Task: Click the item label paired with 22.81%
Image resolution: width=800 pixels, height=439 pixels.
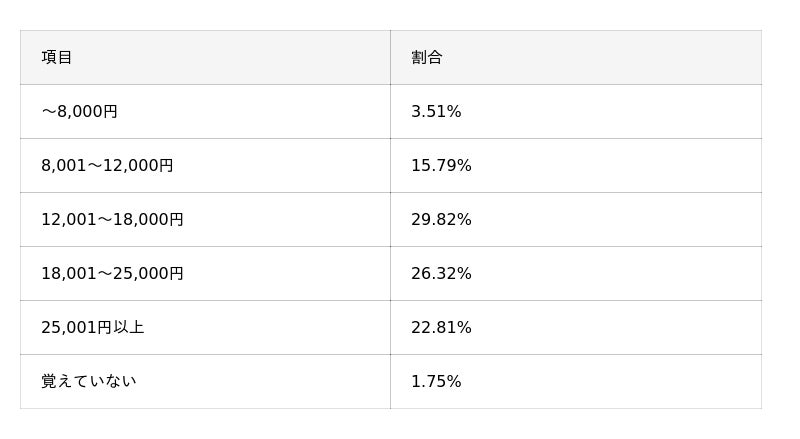Action: 93,328
